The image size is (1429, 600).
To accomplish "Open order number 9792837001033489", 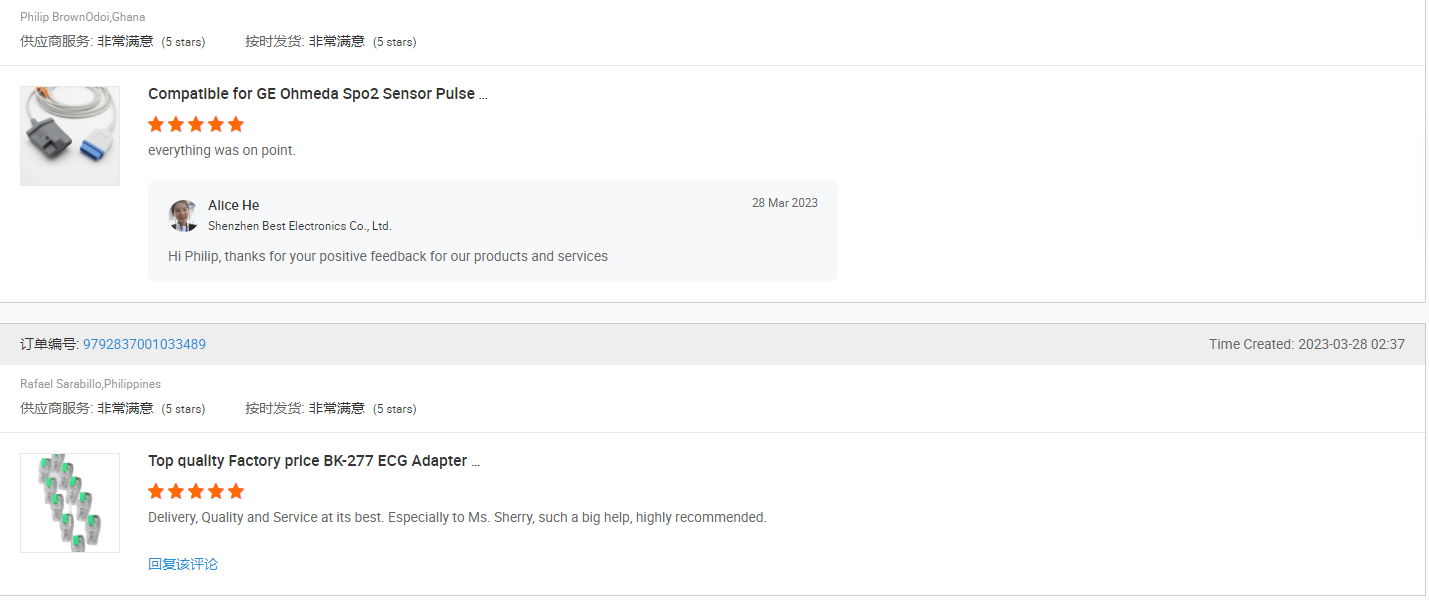I will pyautogui.click(x=144, y=344).
